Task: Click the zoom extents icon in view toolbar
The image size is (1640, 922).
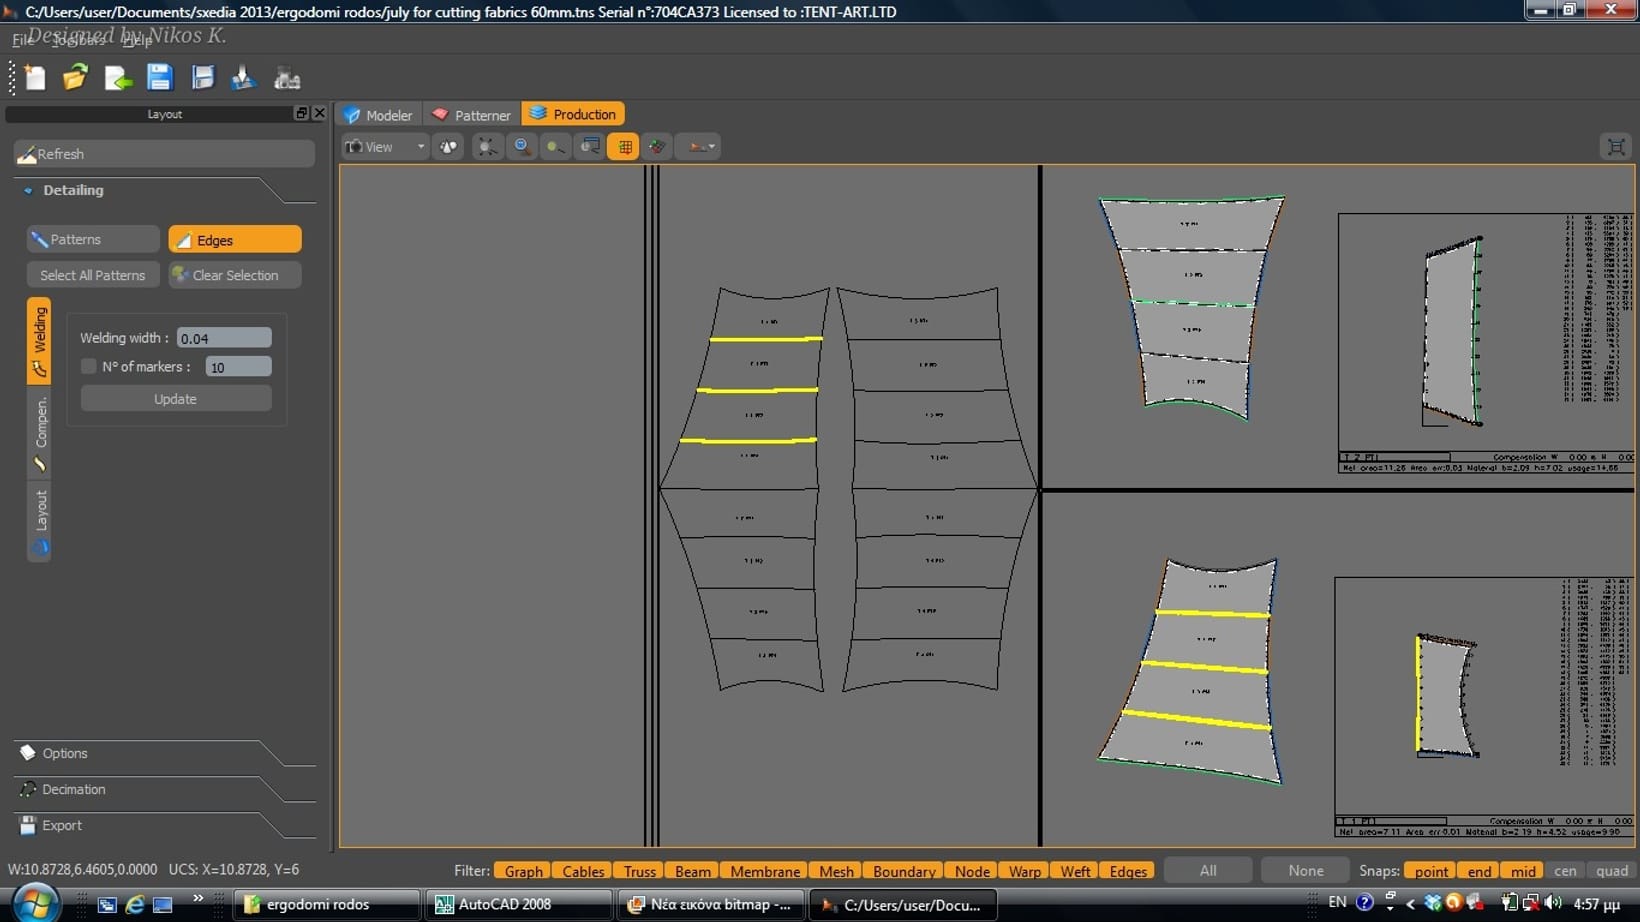Action: tap(487, 147)
